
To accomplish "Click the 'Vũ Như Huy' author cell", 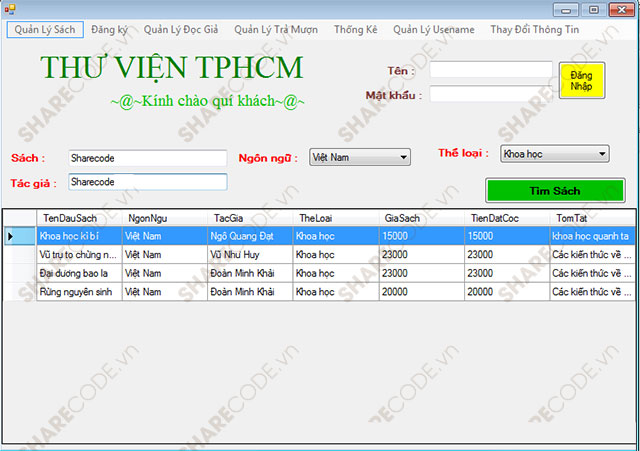I will [250, 255].
